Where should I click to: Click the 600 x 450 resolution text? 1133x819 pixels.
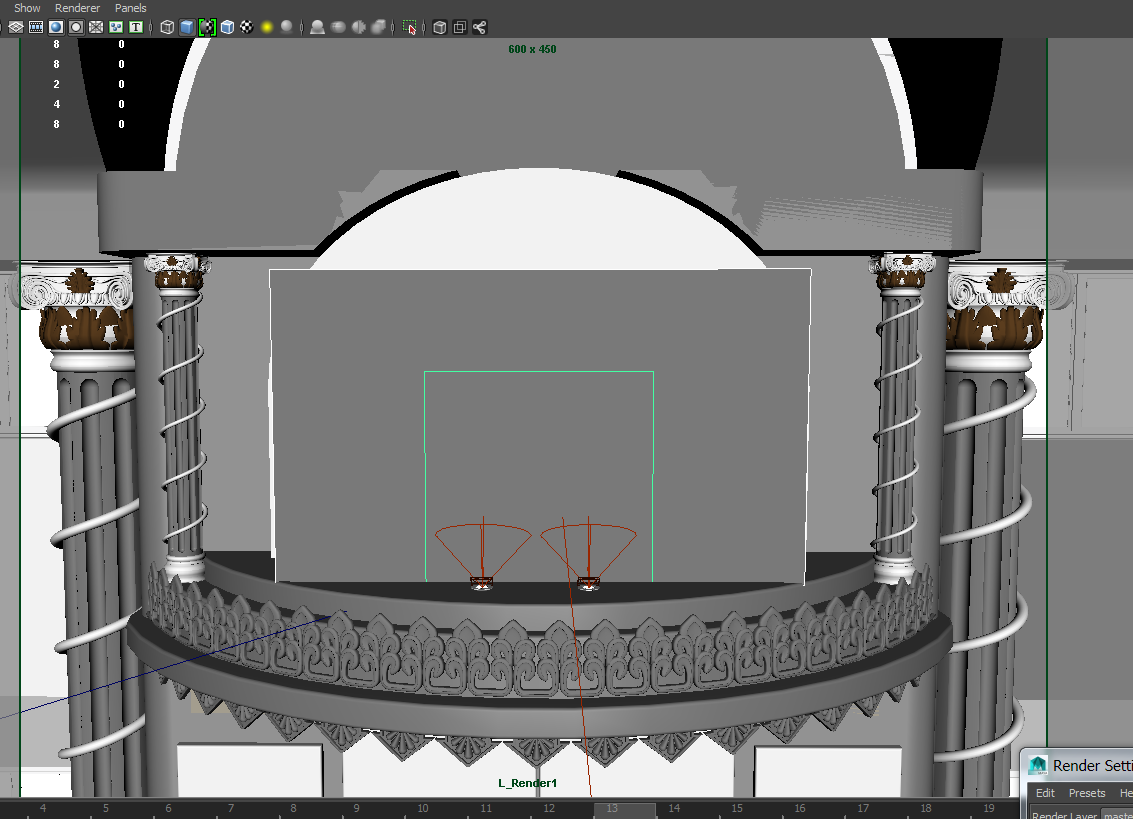pyautogui.click(x=532, y=49)
